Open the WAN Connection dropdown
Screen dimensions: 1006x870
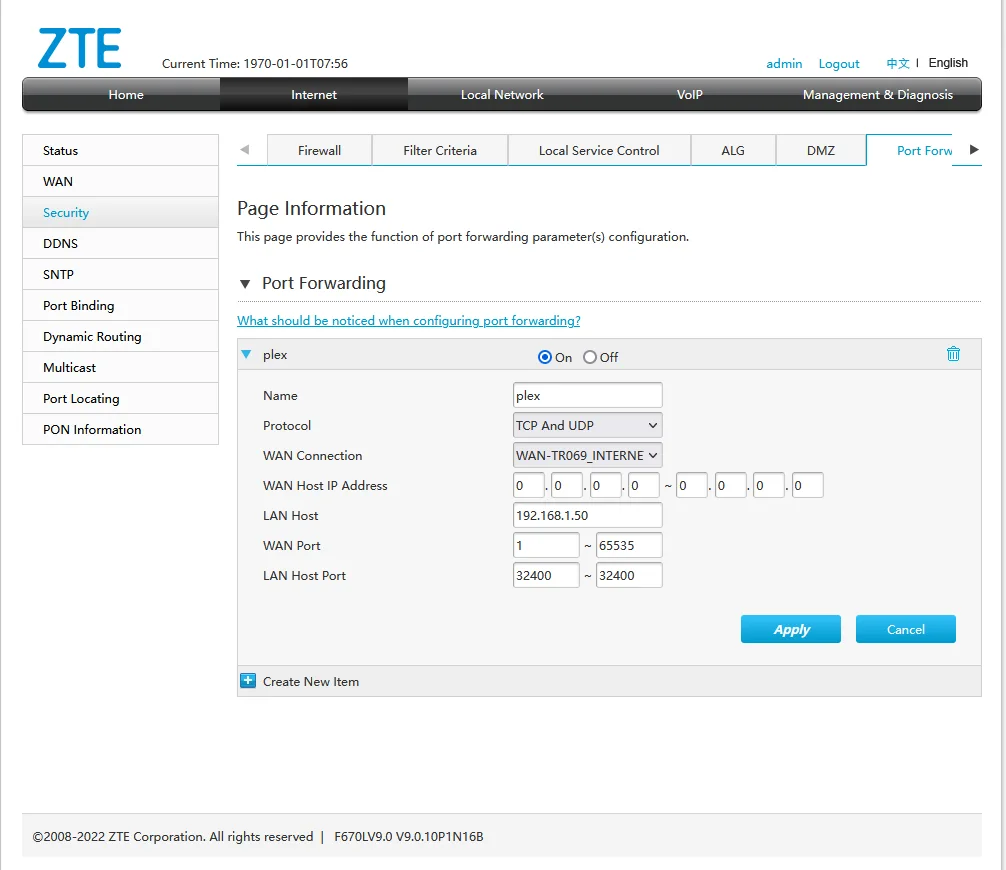(587, 455)
